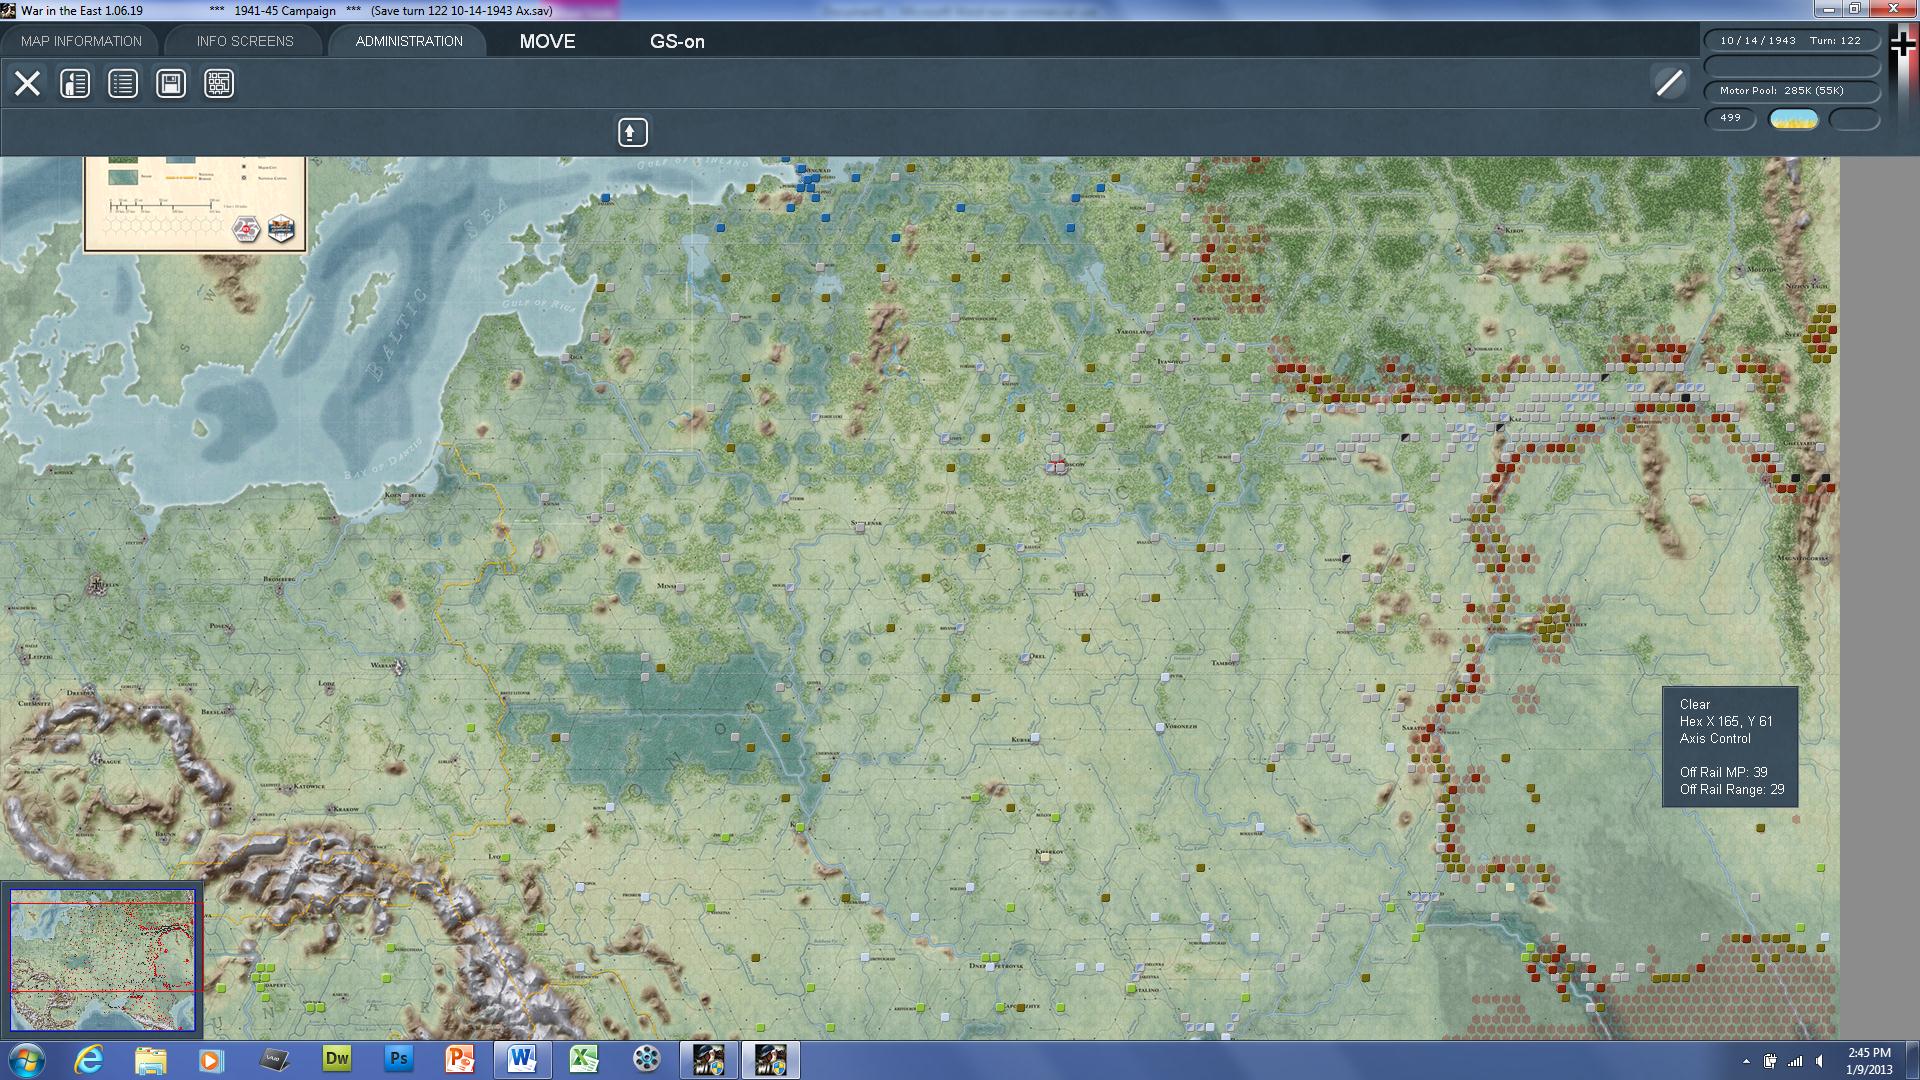1920x1080 pixels.
Task: Open Dreamweaver from the taskbar
Action: click(336, 1060)
